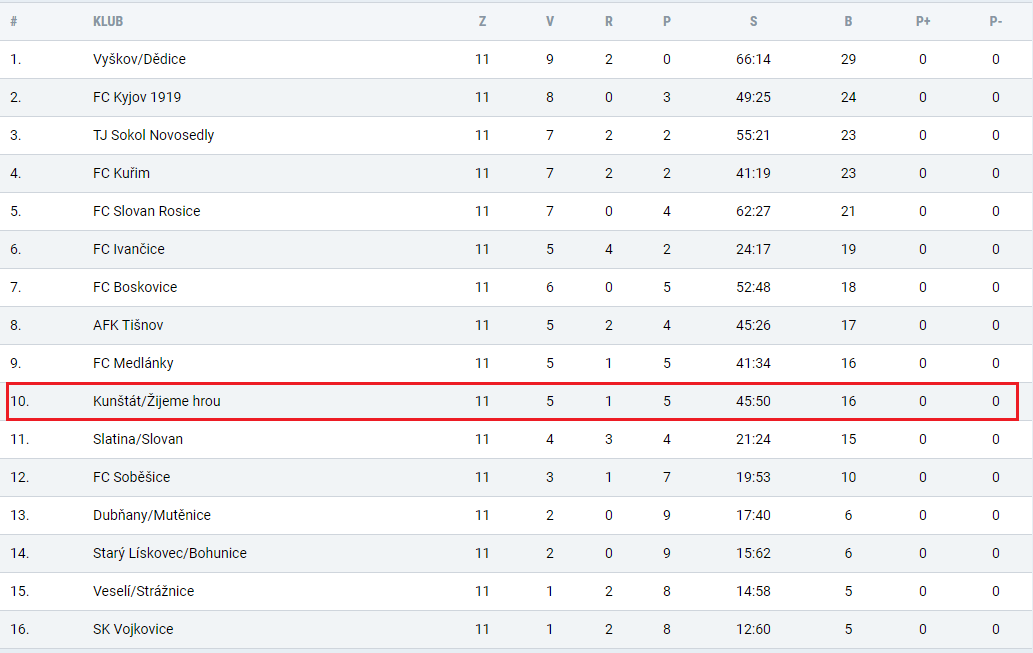
Task: Sort table by the B points header
Action: [x=848, y=21]
